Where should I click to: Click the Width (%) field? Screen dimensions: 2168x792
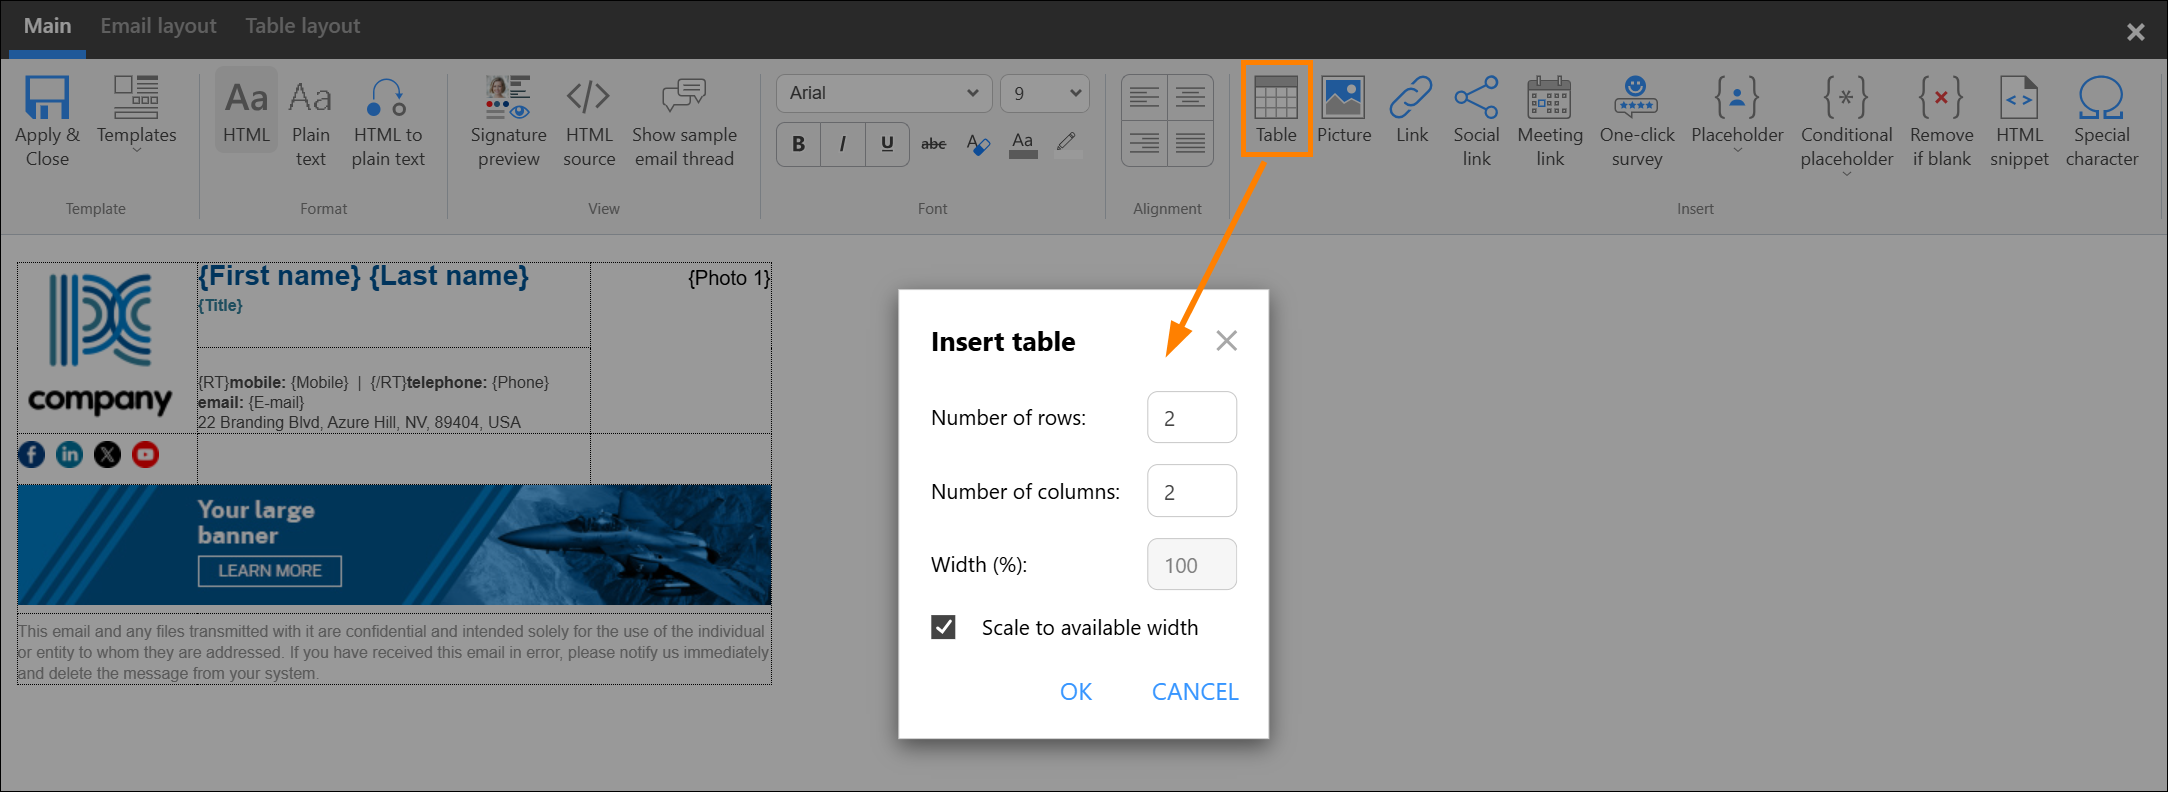tap(1191, 565)
